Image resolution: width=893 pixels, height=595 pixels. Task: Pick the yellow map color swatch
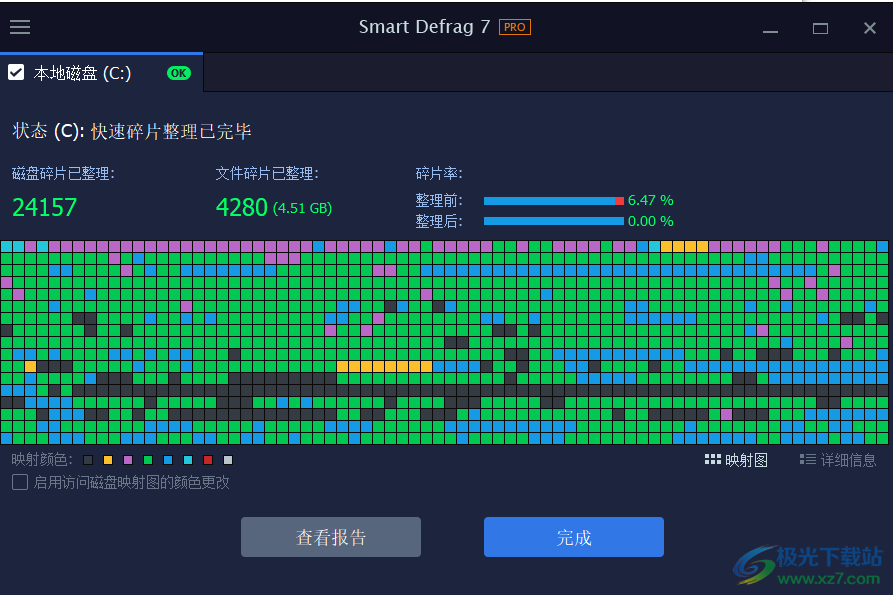pyautogui.click(x=108, y=460)
